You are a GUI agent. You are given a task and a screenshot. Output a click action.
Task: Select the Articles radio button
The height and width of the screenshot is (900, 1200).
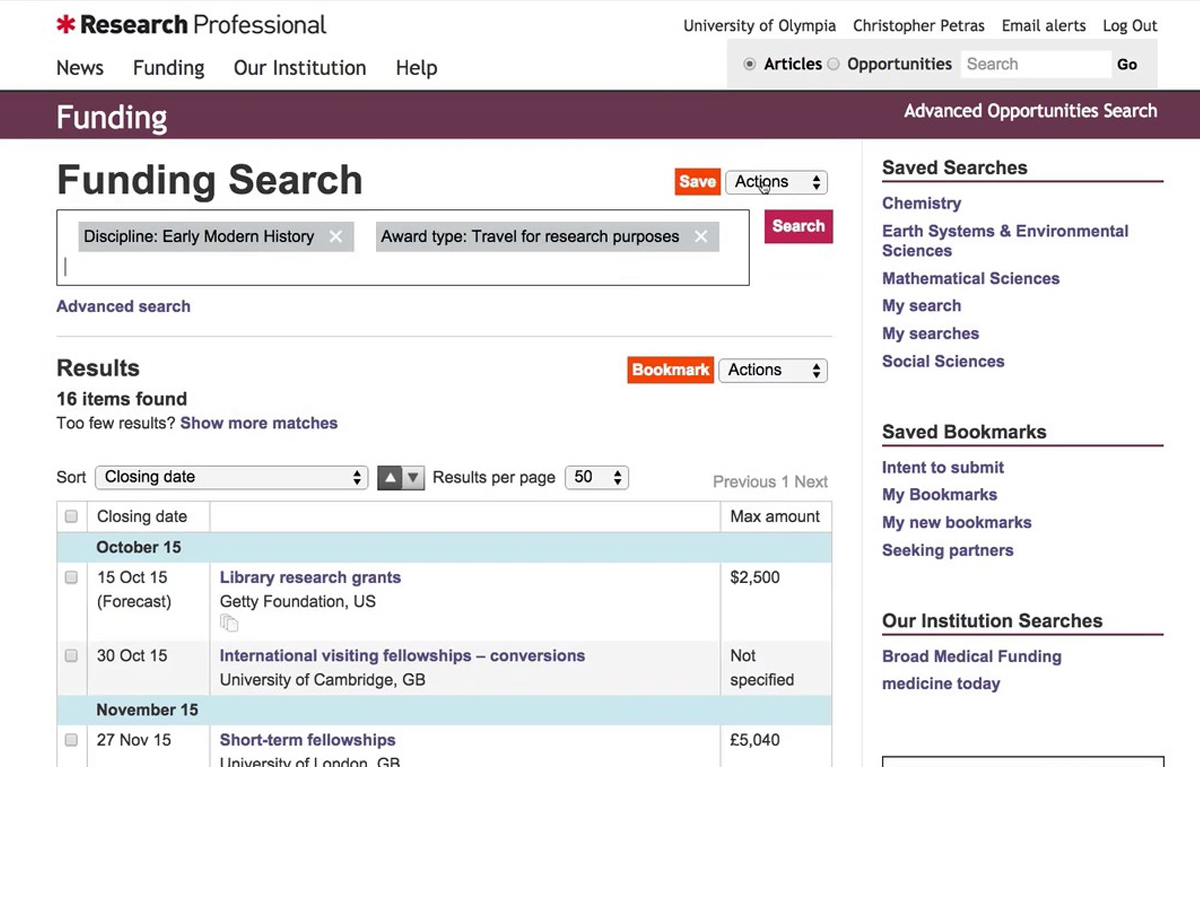[x=750, y=64]
